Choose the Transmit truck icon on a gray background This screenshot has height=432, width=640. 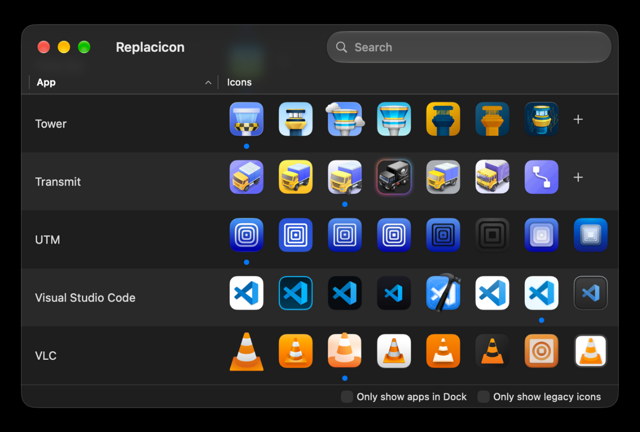click(443, 177)
